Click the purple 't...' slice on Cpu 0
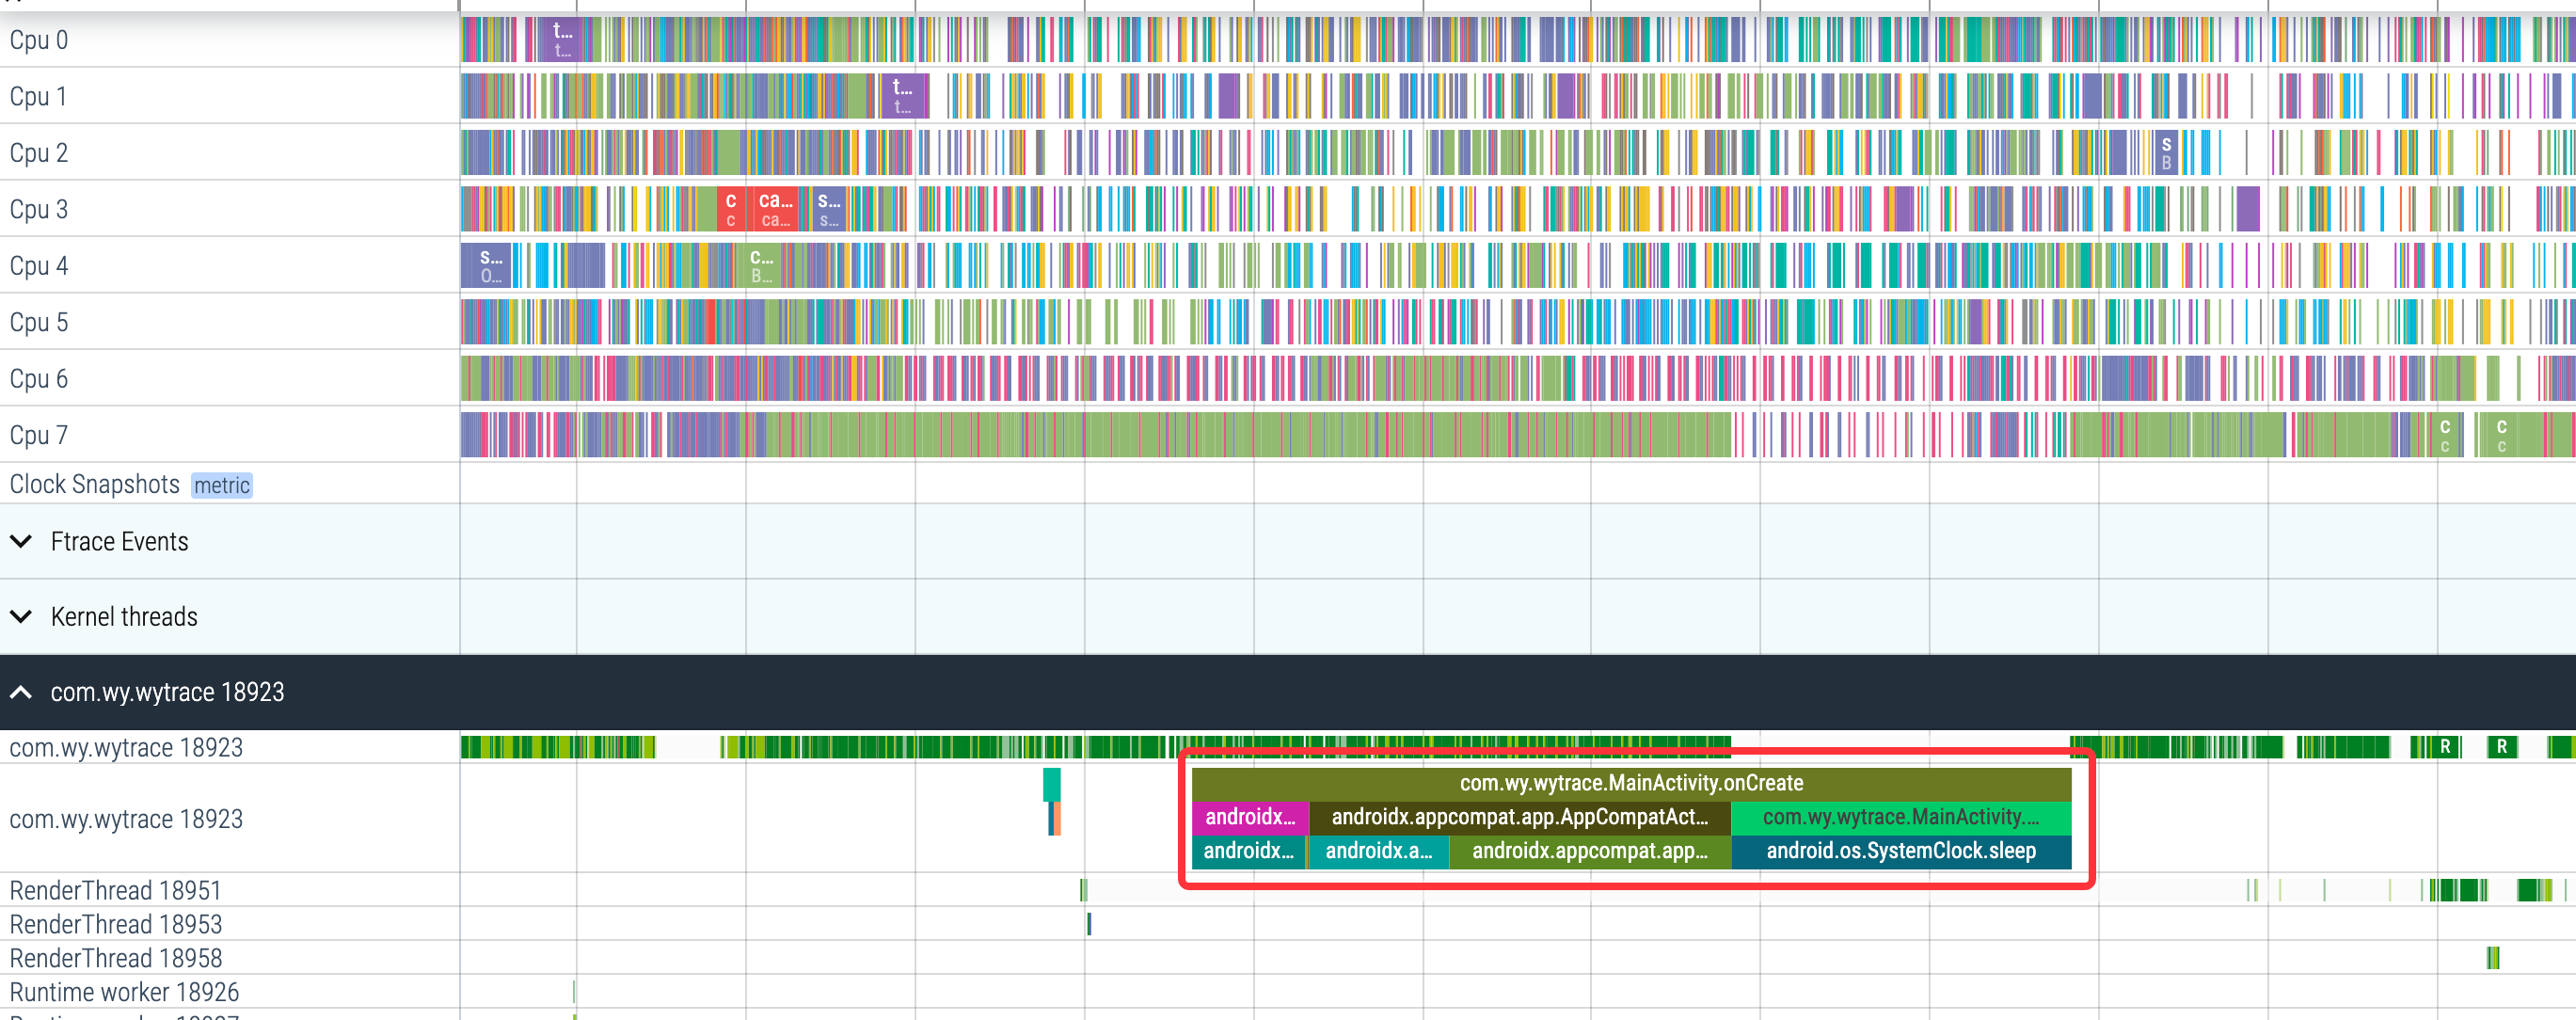2576x1020 pixels. coord(563,40)
